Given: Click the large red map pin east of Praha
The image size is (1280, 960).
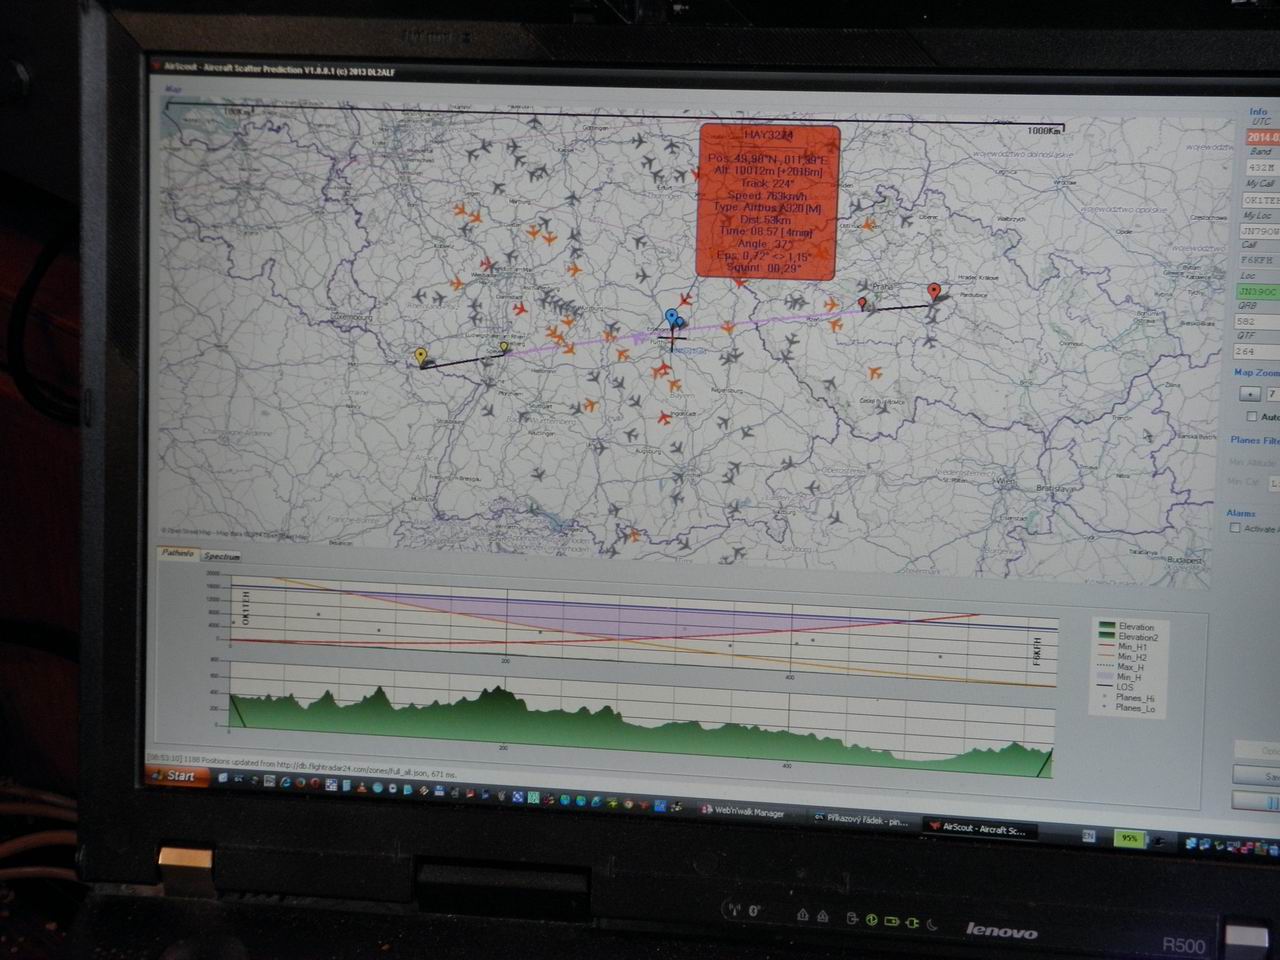Looking at the screenshot, I should 934,292.
